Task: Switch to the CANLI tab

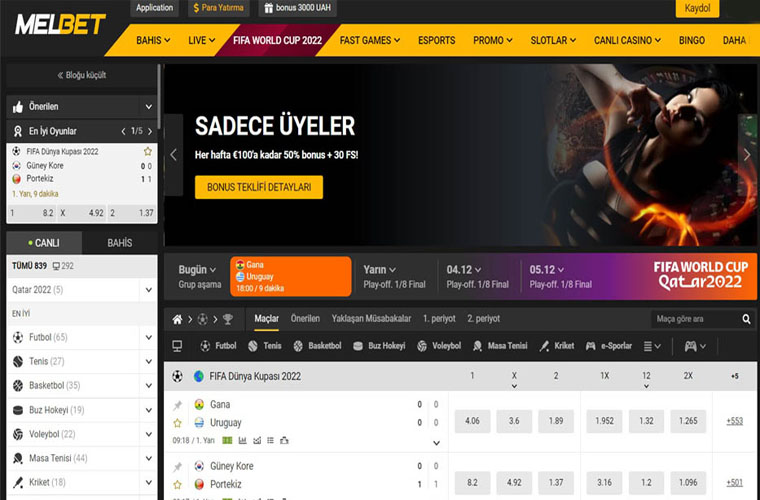Action: (44, 243)
